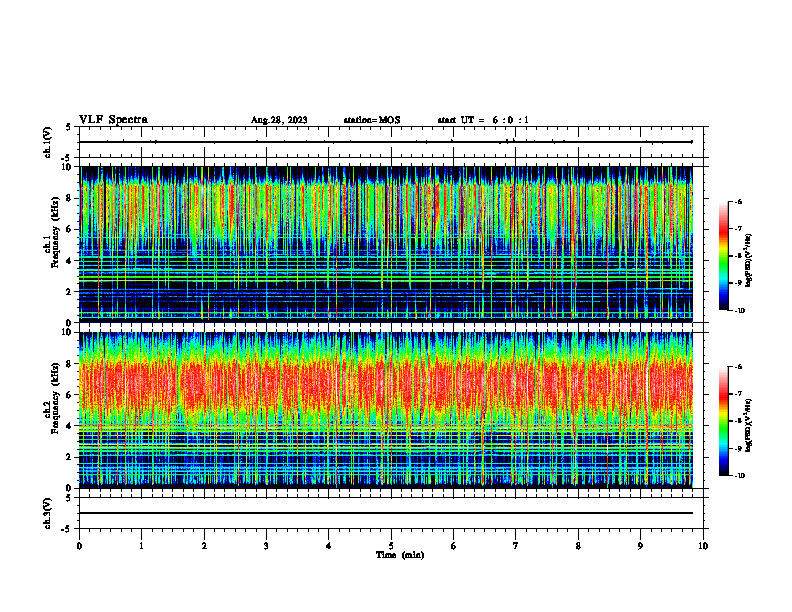Click the "-6" label on ch.2 colorbar
Screen dimensions: 792x612
pos(738,367)
